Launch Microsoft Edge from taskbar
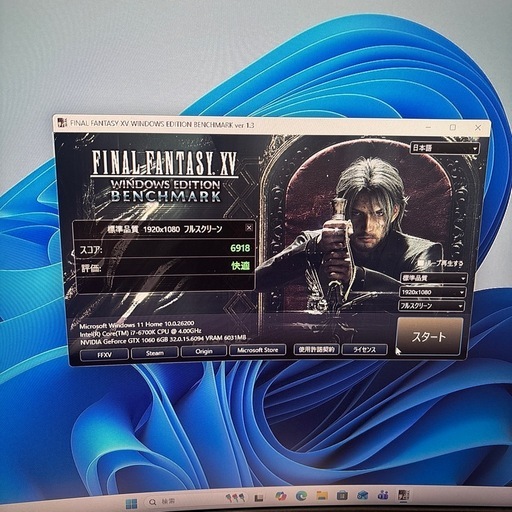Image resolution: width=512 pixels, height=512 pixels. pos(301,496)
